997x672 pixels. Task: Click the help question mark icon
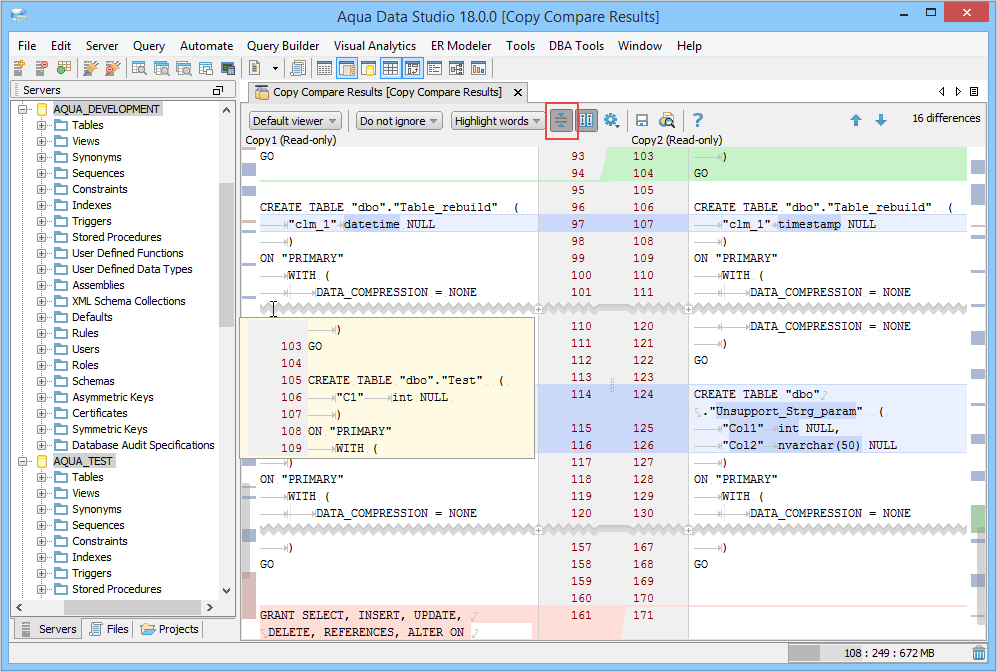[x=698, y=120]
